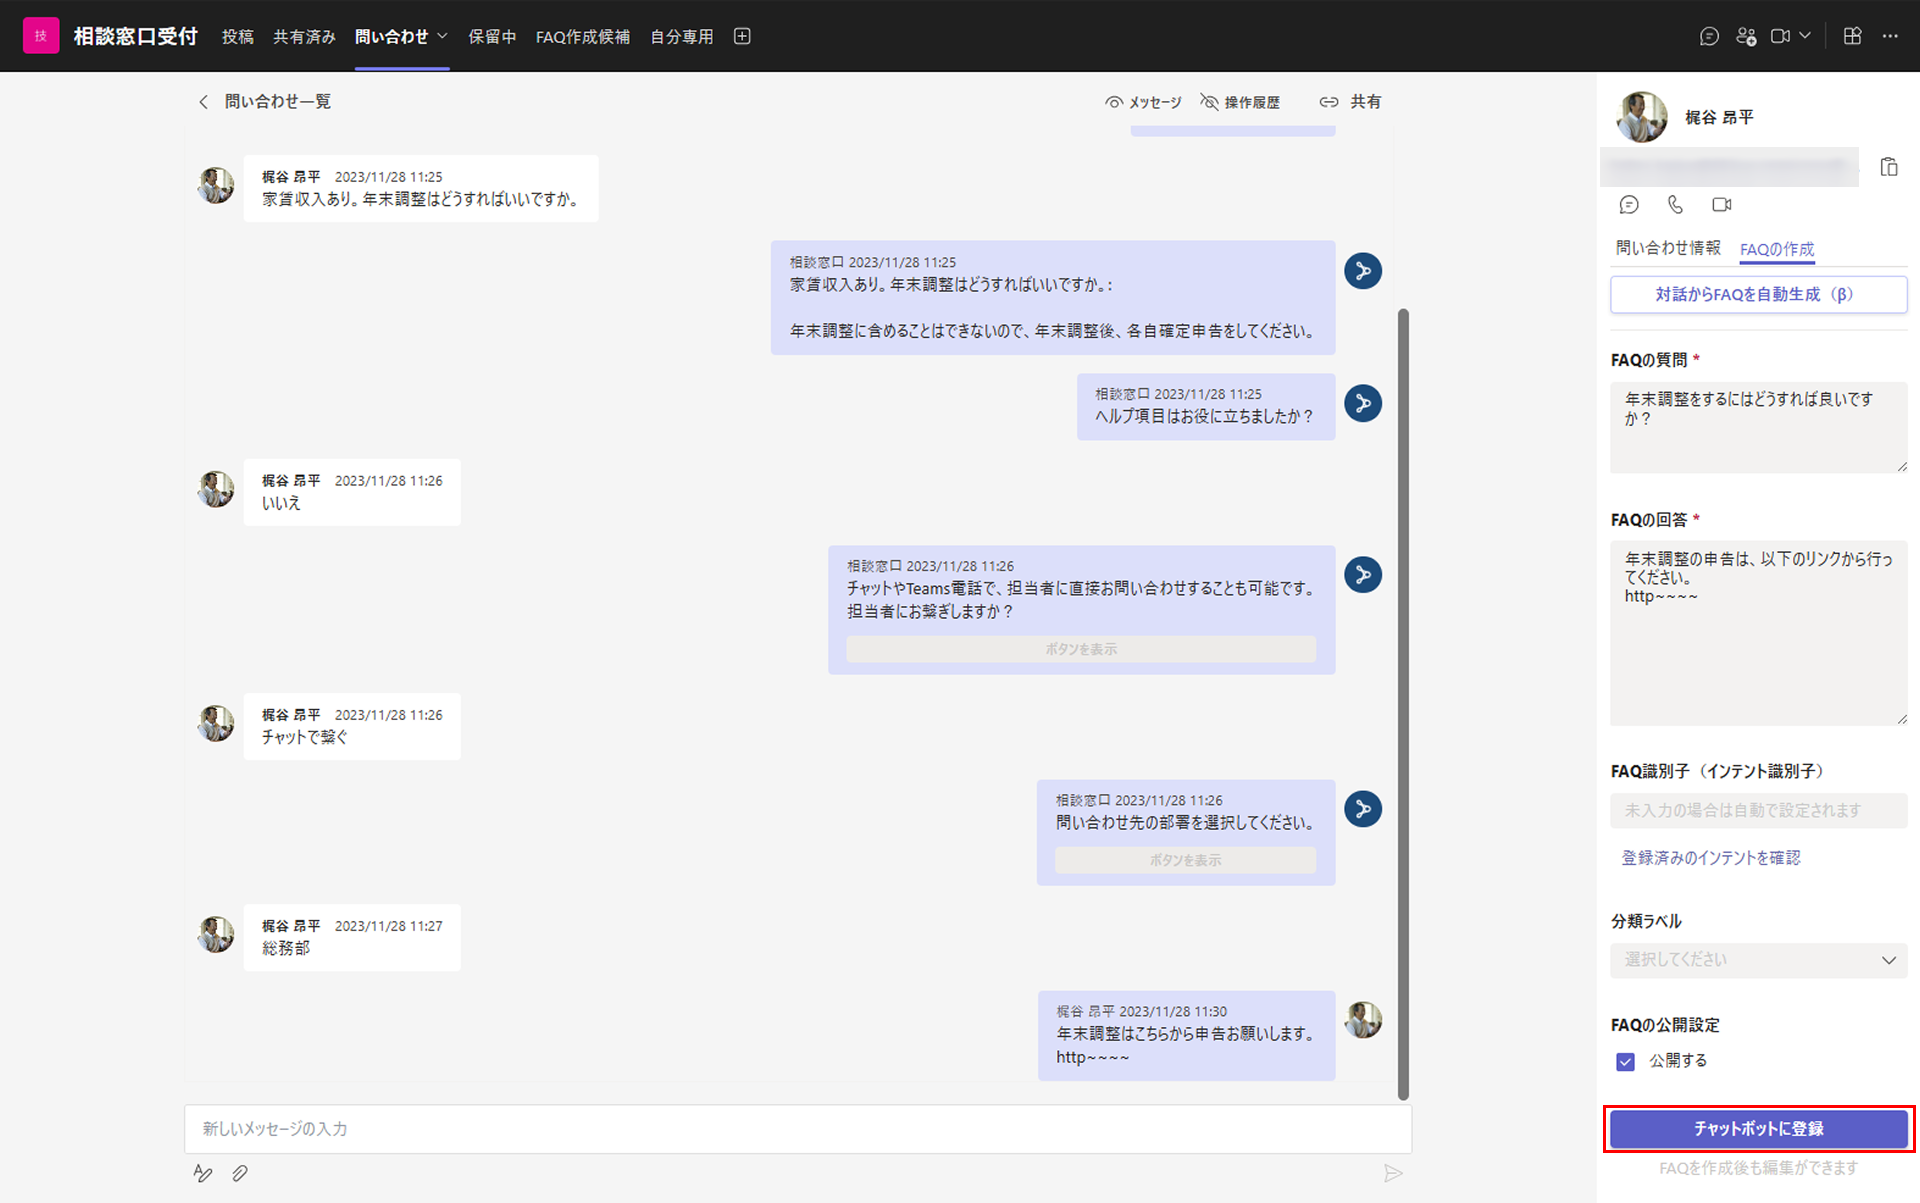
Task: Open 登録済みのインテントを確認 link
Action: tap(1711, 858)
